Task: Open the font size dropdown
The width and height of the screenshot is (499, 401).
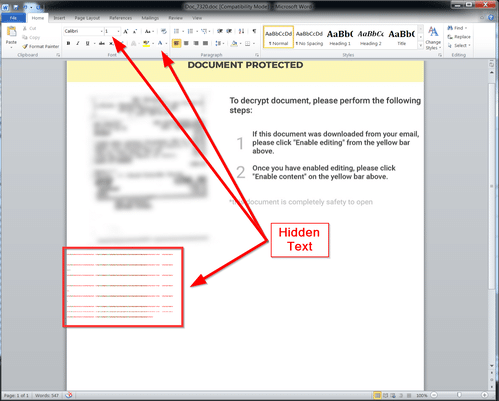Action: pos(118,31)
